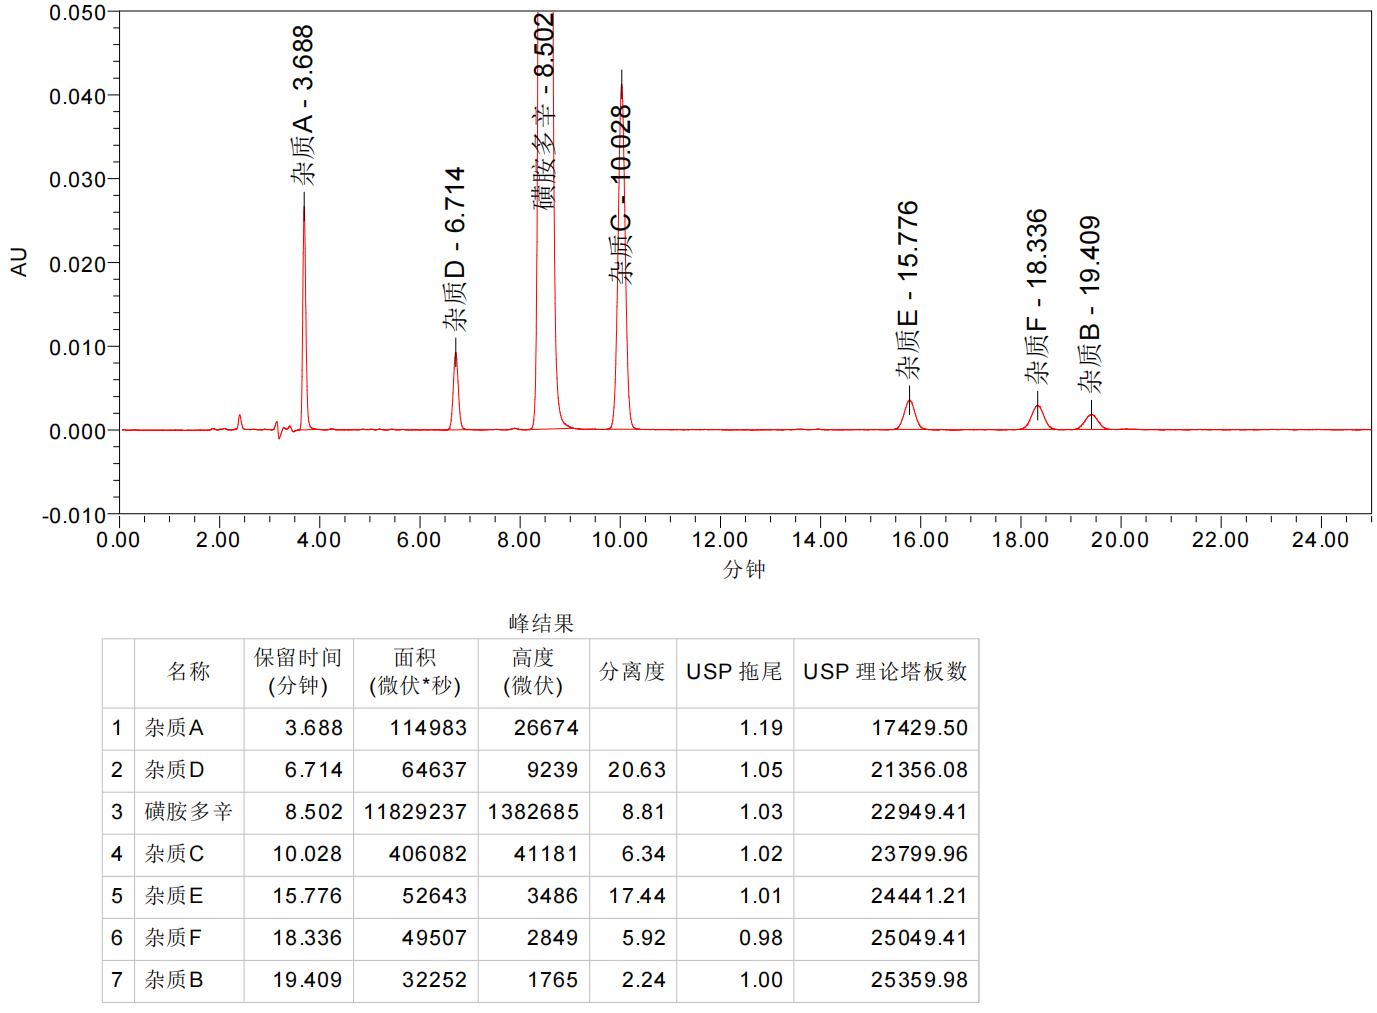Image resolution: width=1377 pixels, height=1013 pixels.
Task: Select the USP 拖尾 column header
Action: click(734, 672)
